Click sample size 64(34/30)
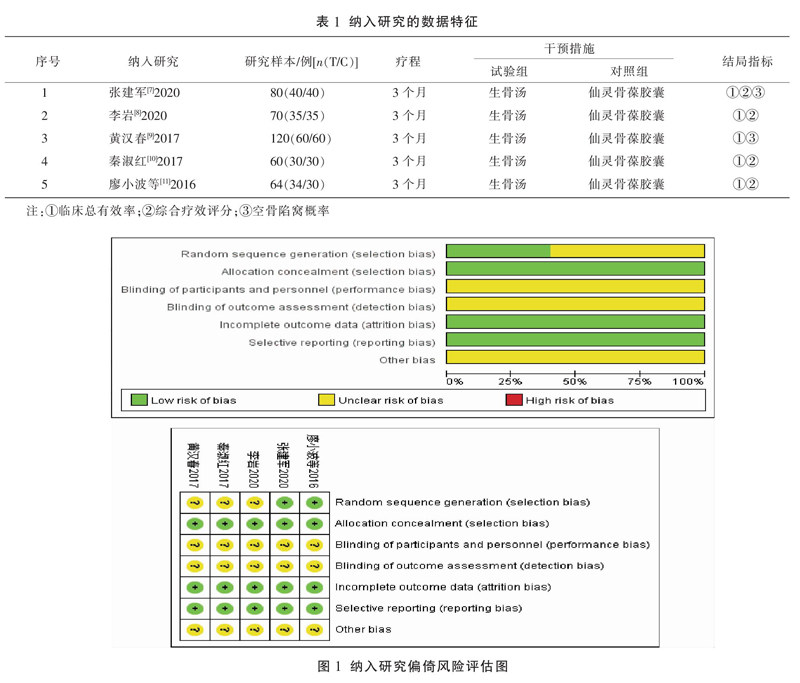The height and width of the screenshot is (683, 800). (x=297, y=185)
